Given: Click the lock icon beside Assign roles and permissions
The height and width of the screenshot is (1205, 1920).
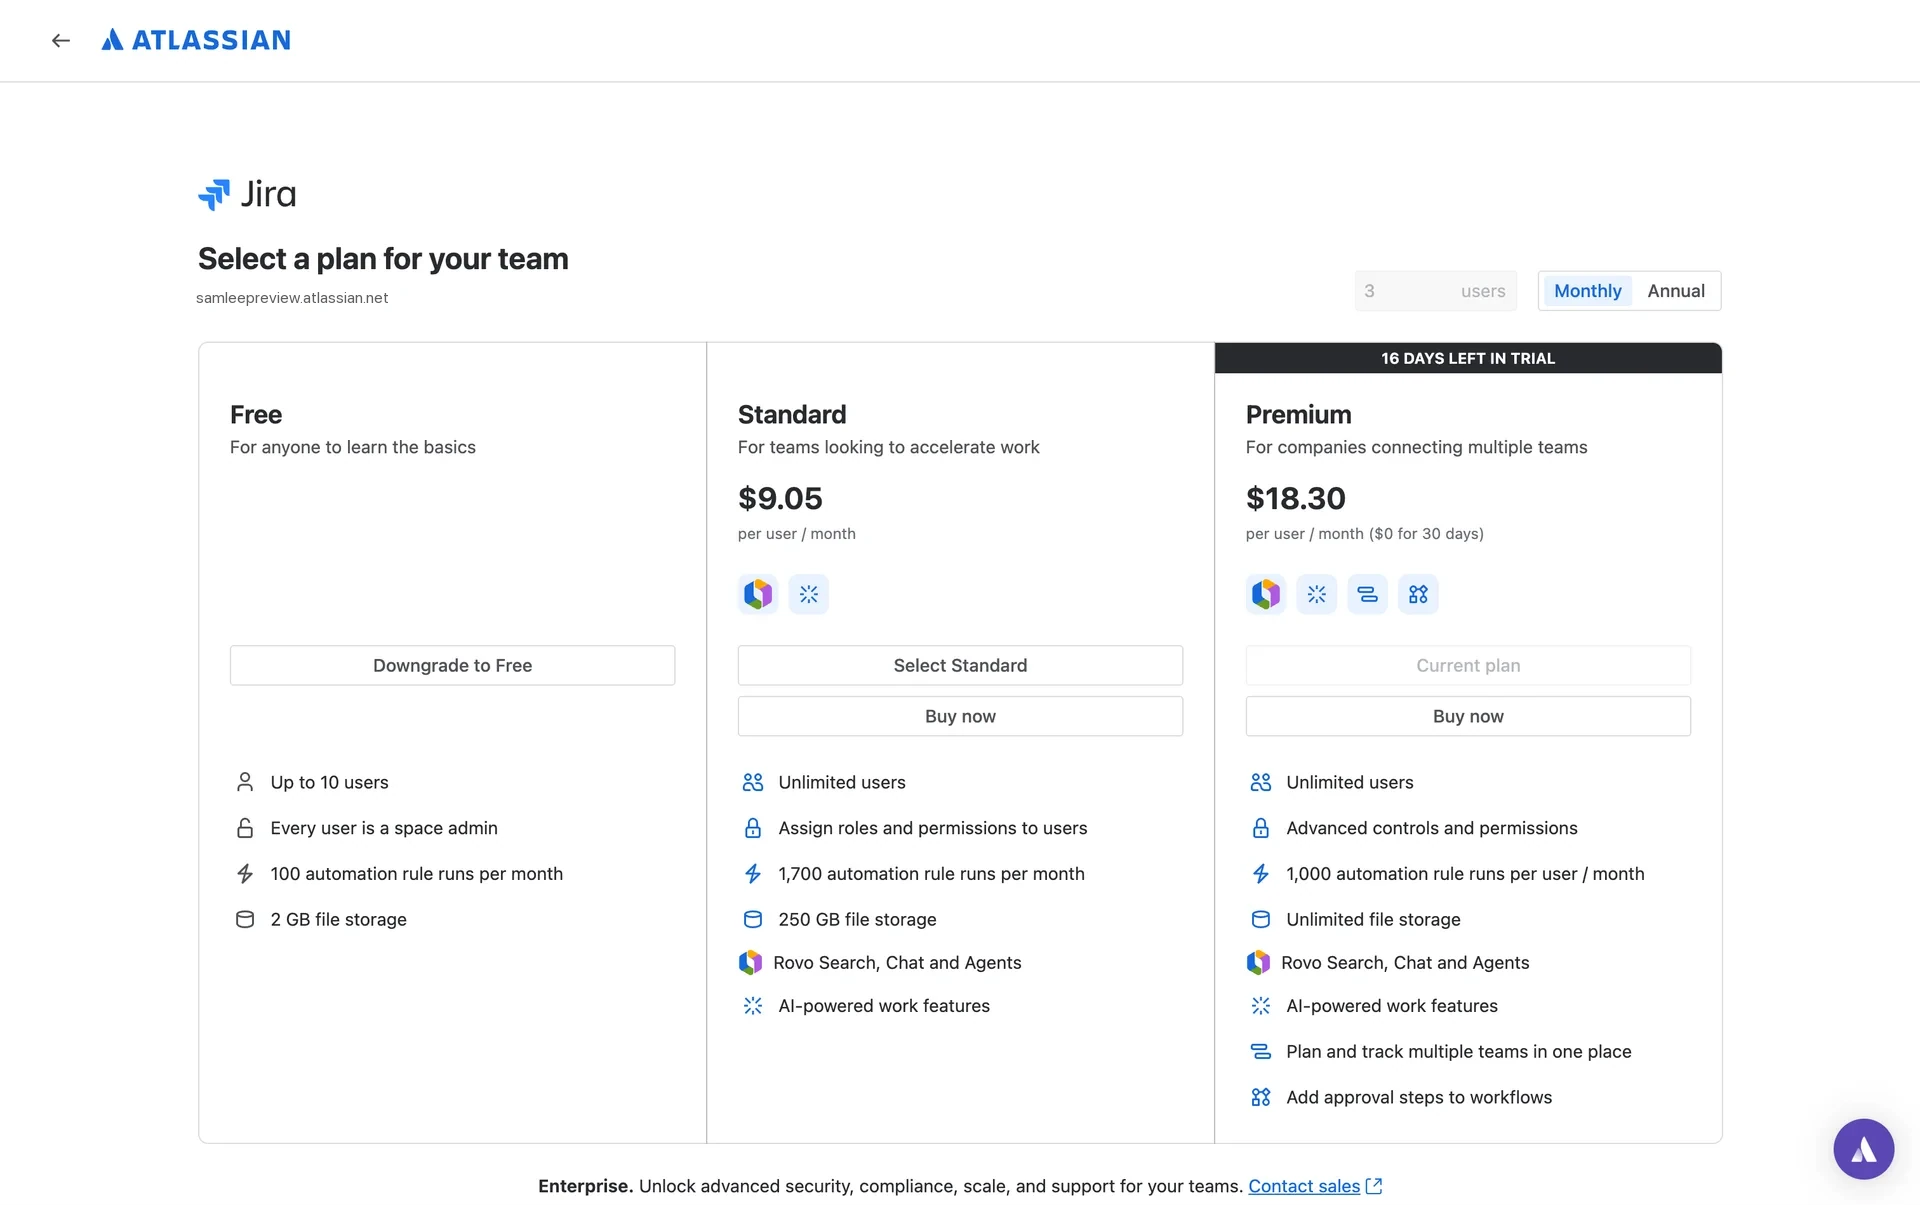Looking at the screenshot, I should point(753,828).
